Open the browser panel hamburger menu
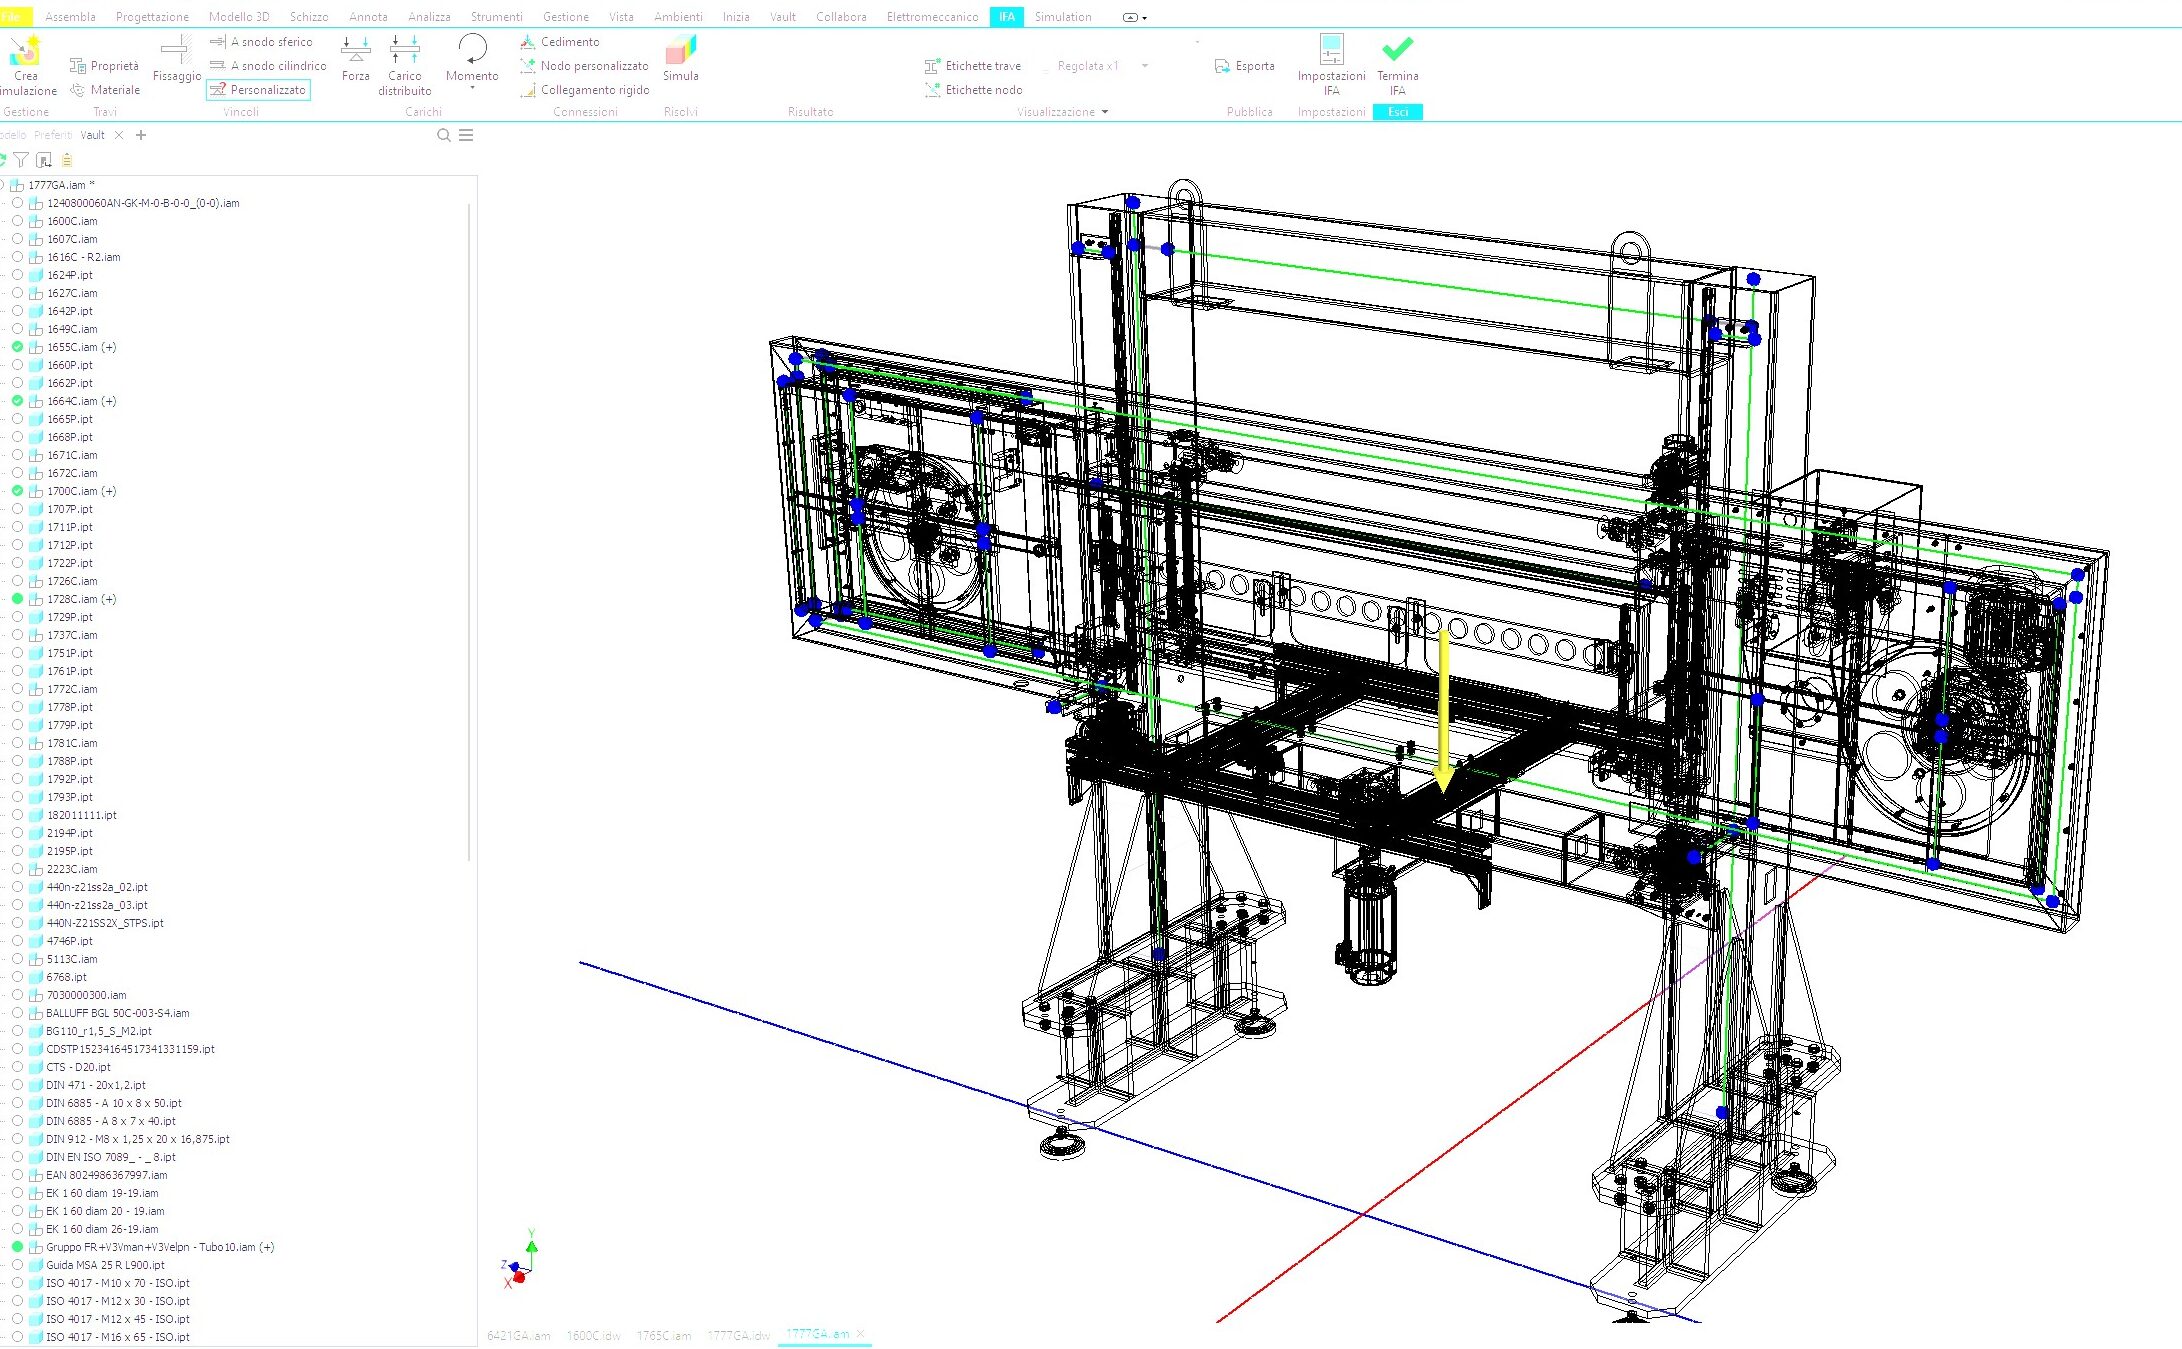Viewport: 2182px width, 1349px height. coord(466,135)
